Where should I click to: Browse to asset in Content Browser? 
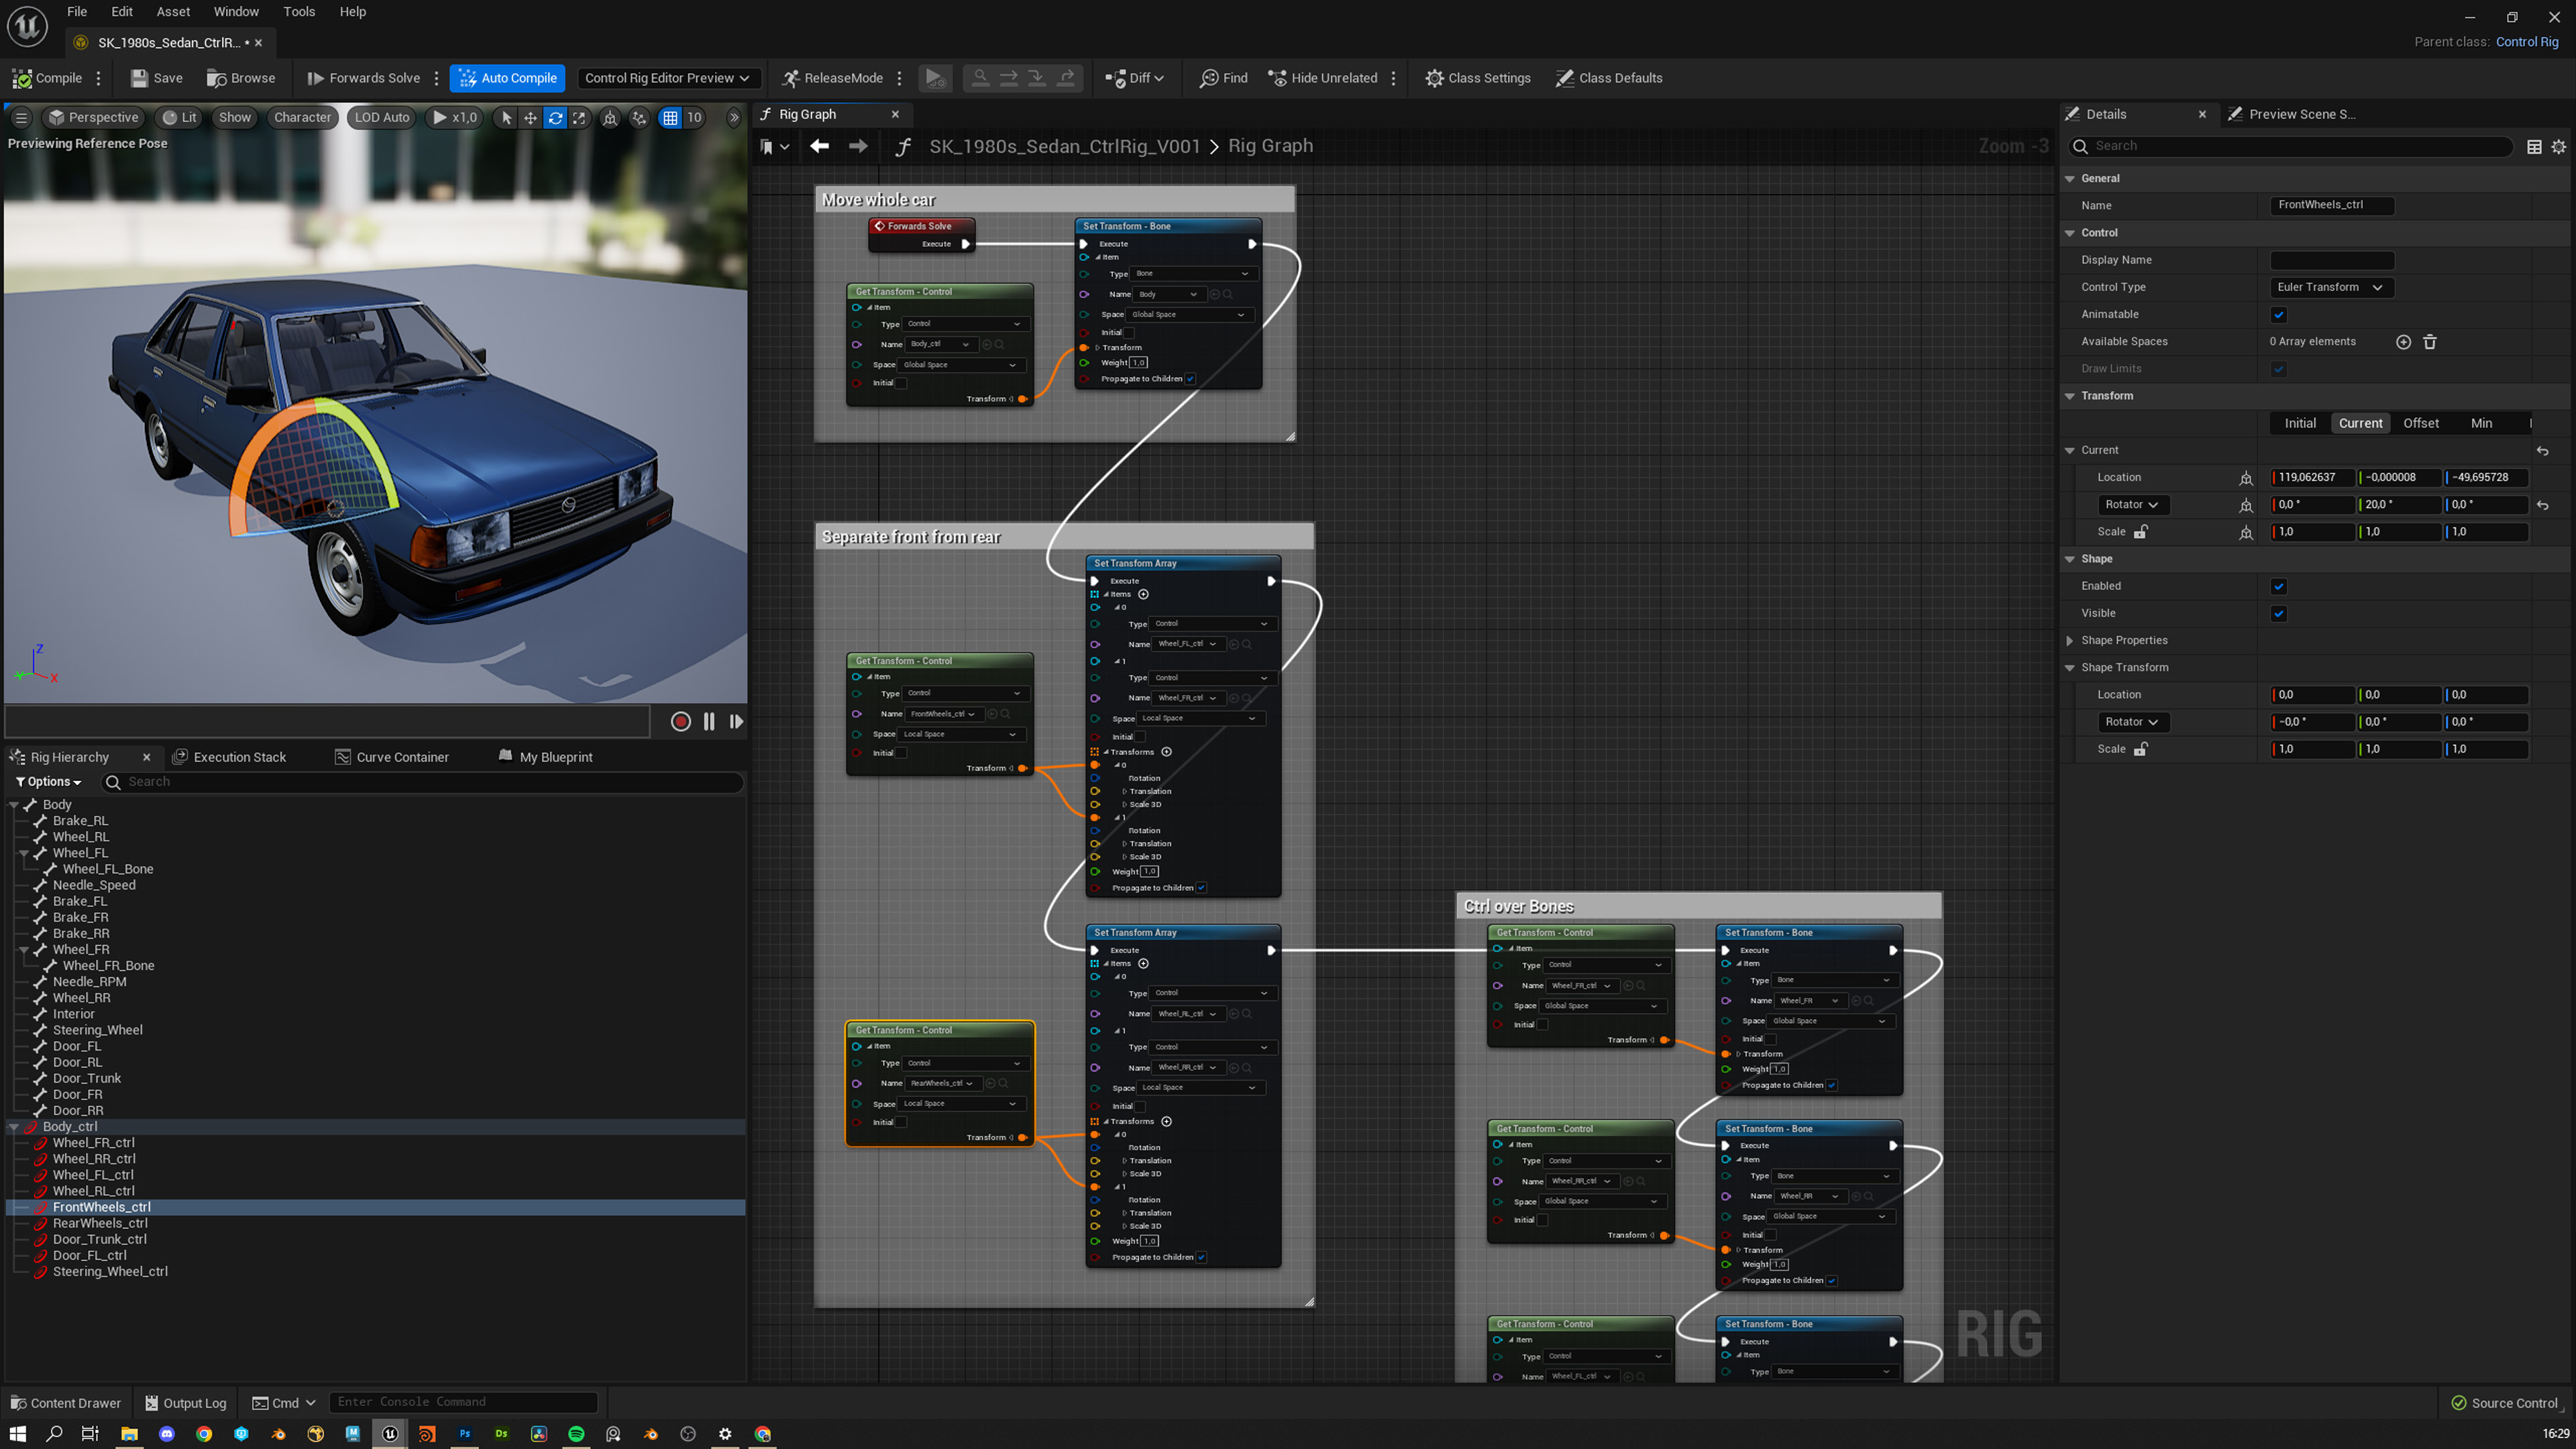point(240,78)
